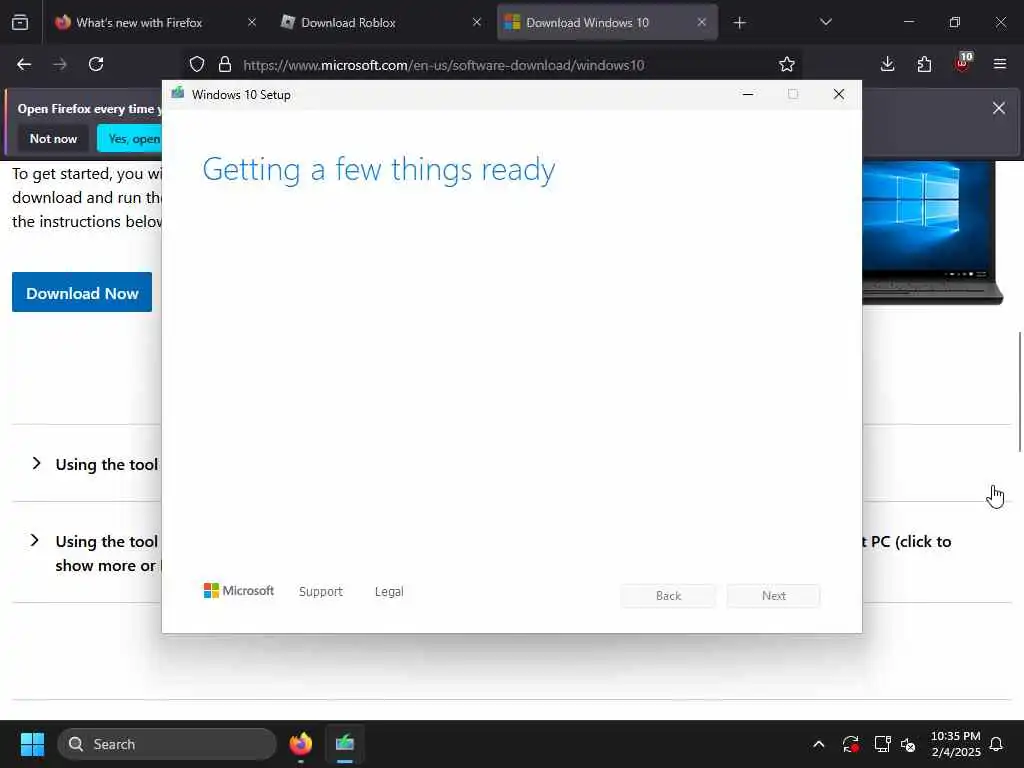The image size is (1024, 768).
Task: Open the clock and date 10:35 PM
Action: pos(955,744)
